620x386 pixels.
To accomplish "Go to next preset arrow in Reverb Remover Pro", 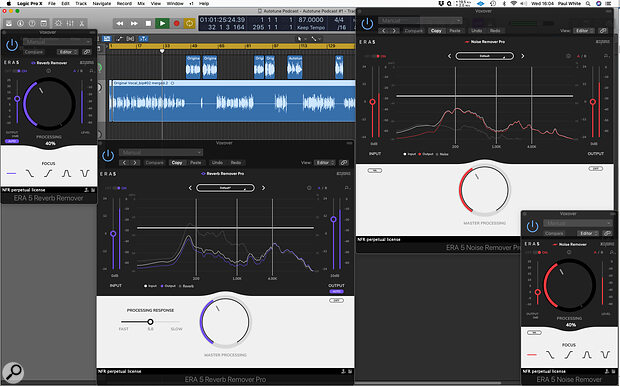I will (263, 188).
